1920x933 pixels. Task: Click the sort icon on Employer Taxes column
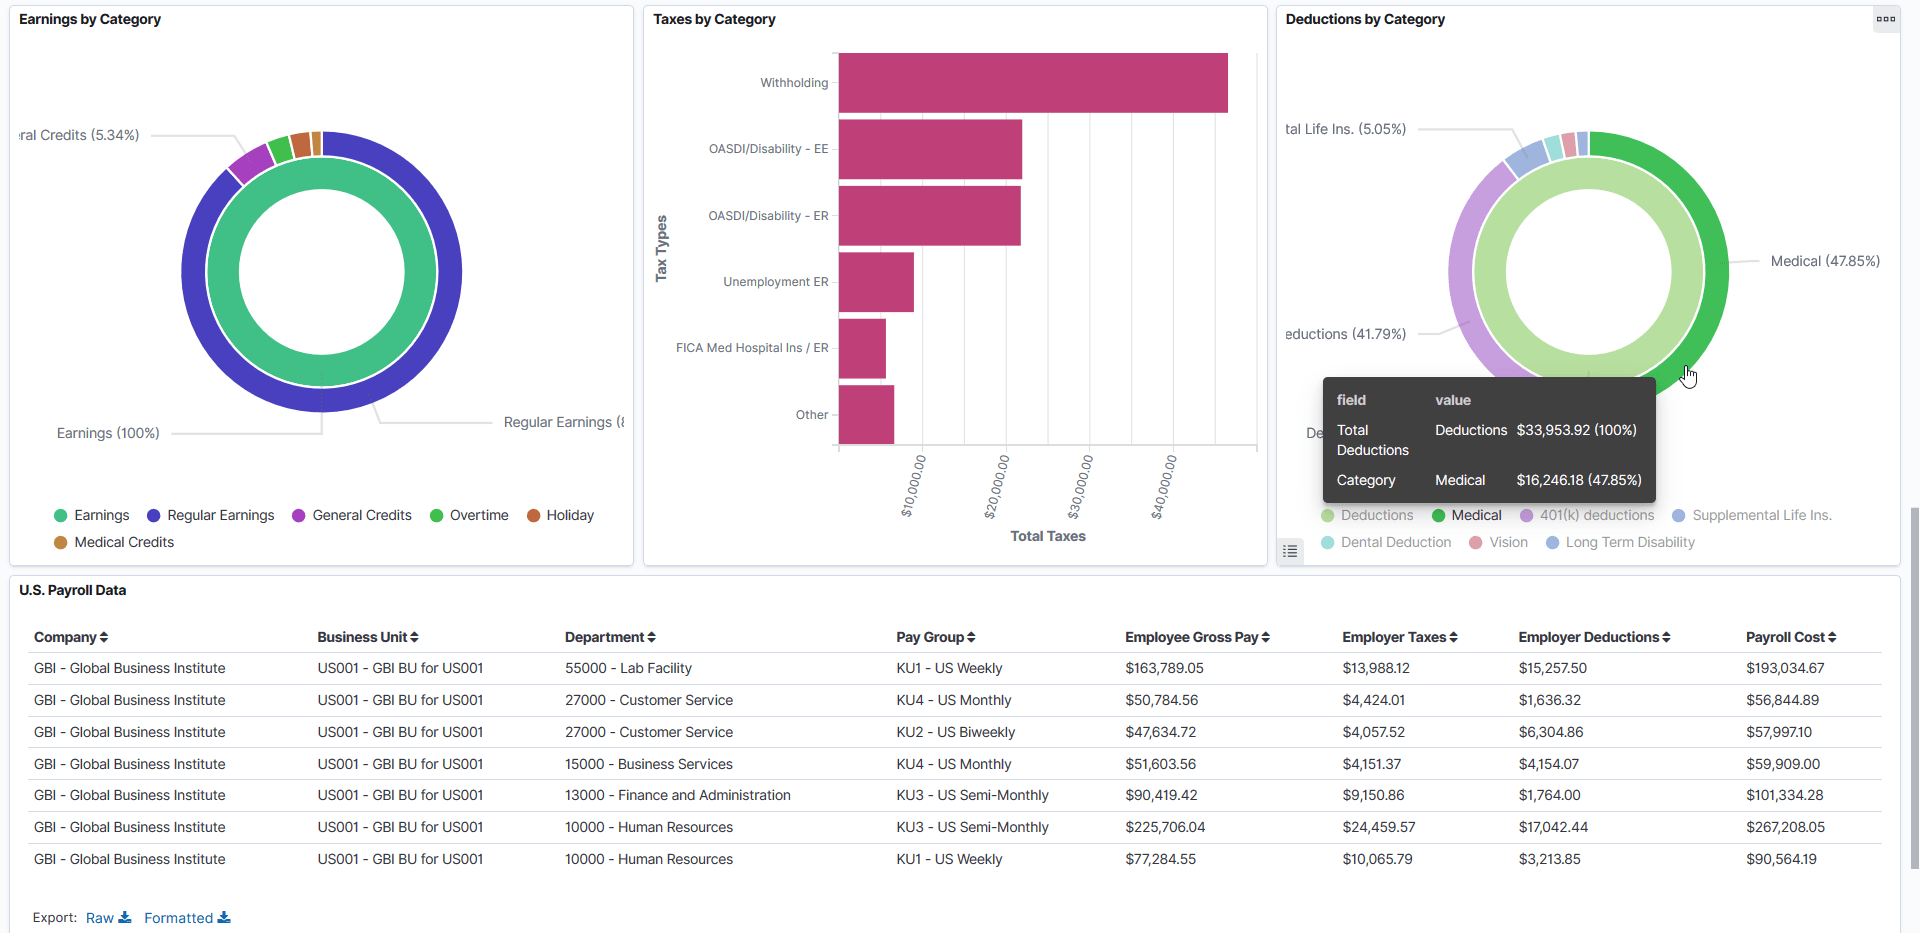pyautogui.click(x=1452, y=637)
